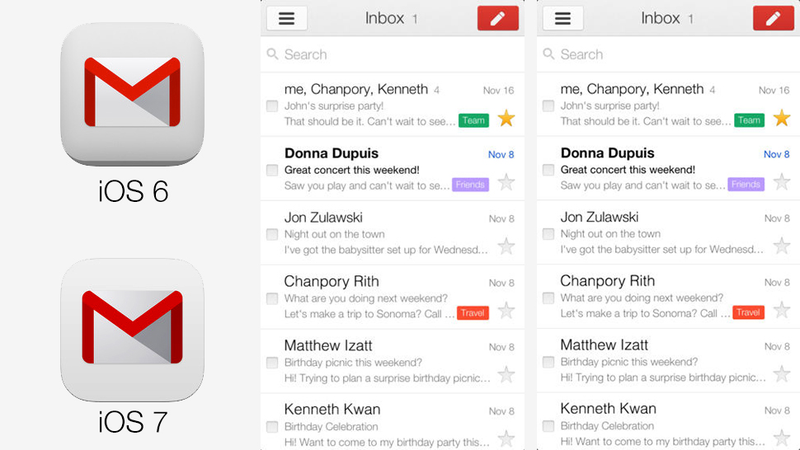Tap the red compose pencil in right inbox
Screen dimensions: 800x450
[773, 18]
